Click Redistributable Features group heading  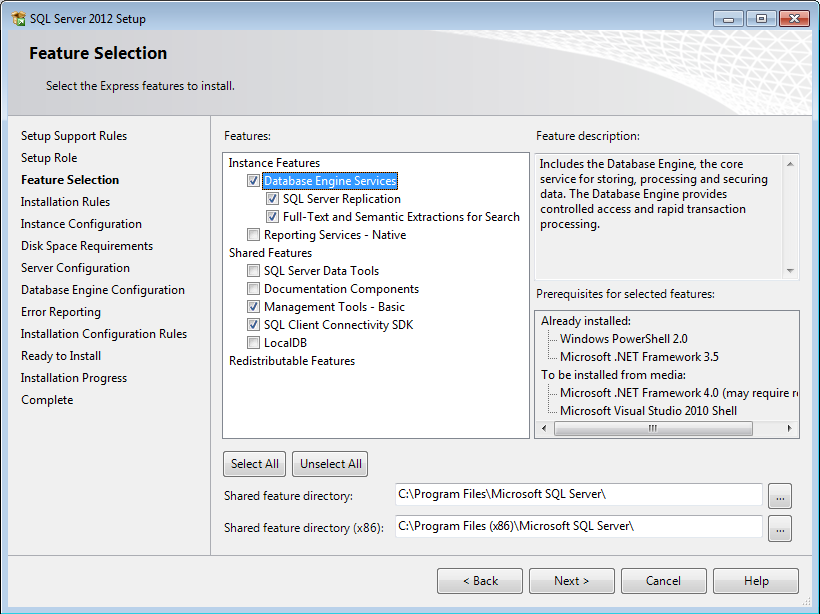pyautogui.click(x=292, y=361)
